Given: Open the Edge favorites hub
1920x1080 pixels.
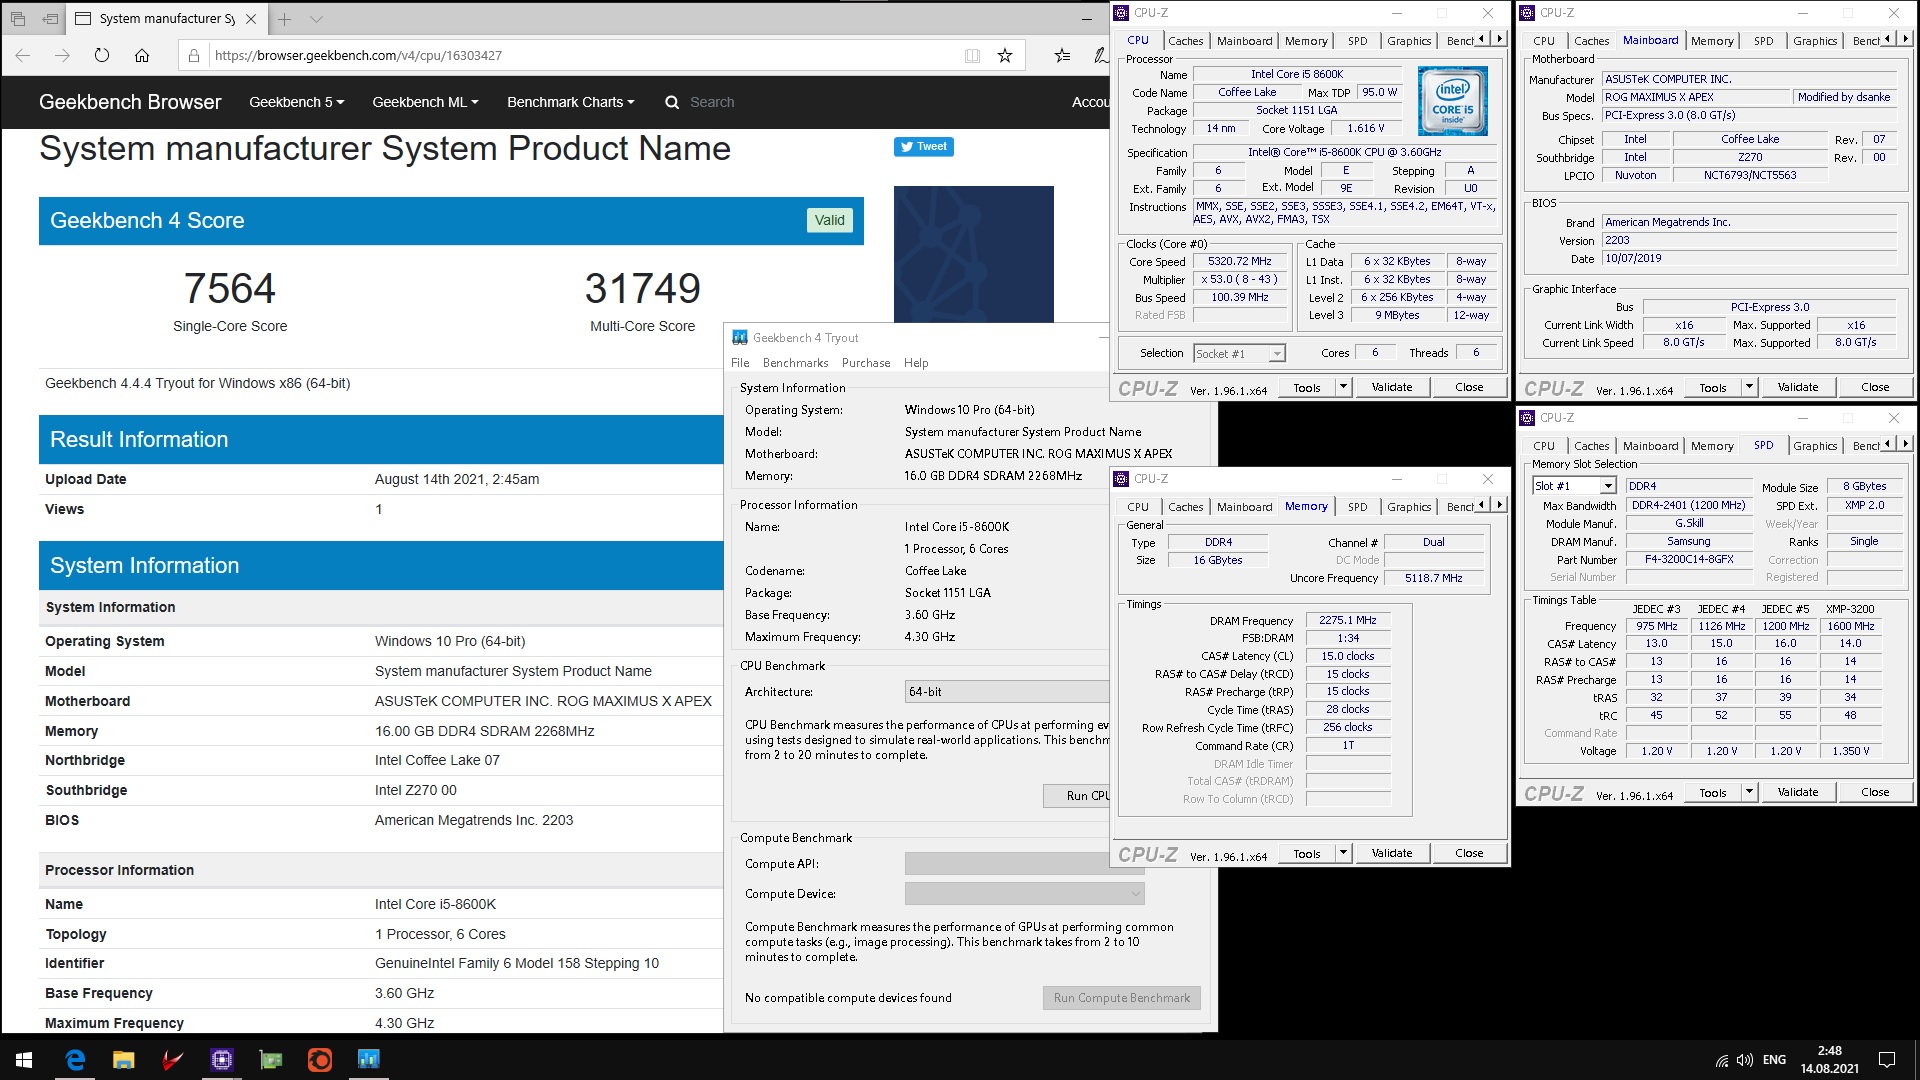Looking at the screenshot, I should click(1062, 56).
